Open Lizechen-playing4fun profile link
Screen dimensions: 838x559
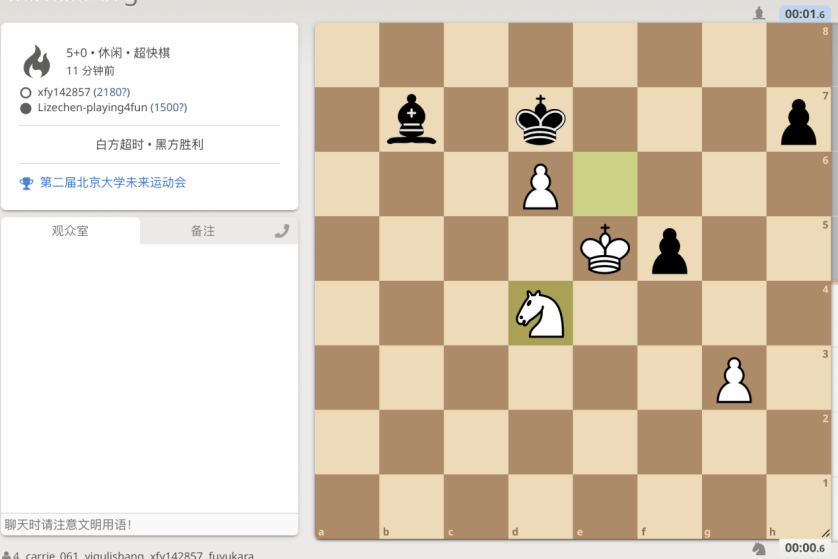(x=92, y=107)
